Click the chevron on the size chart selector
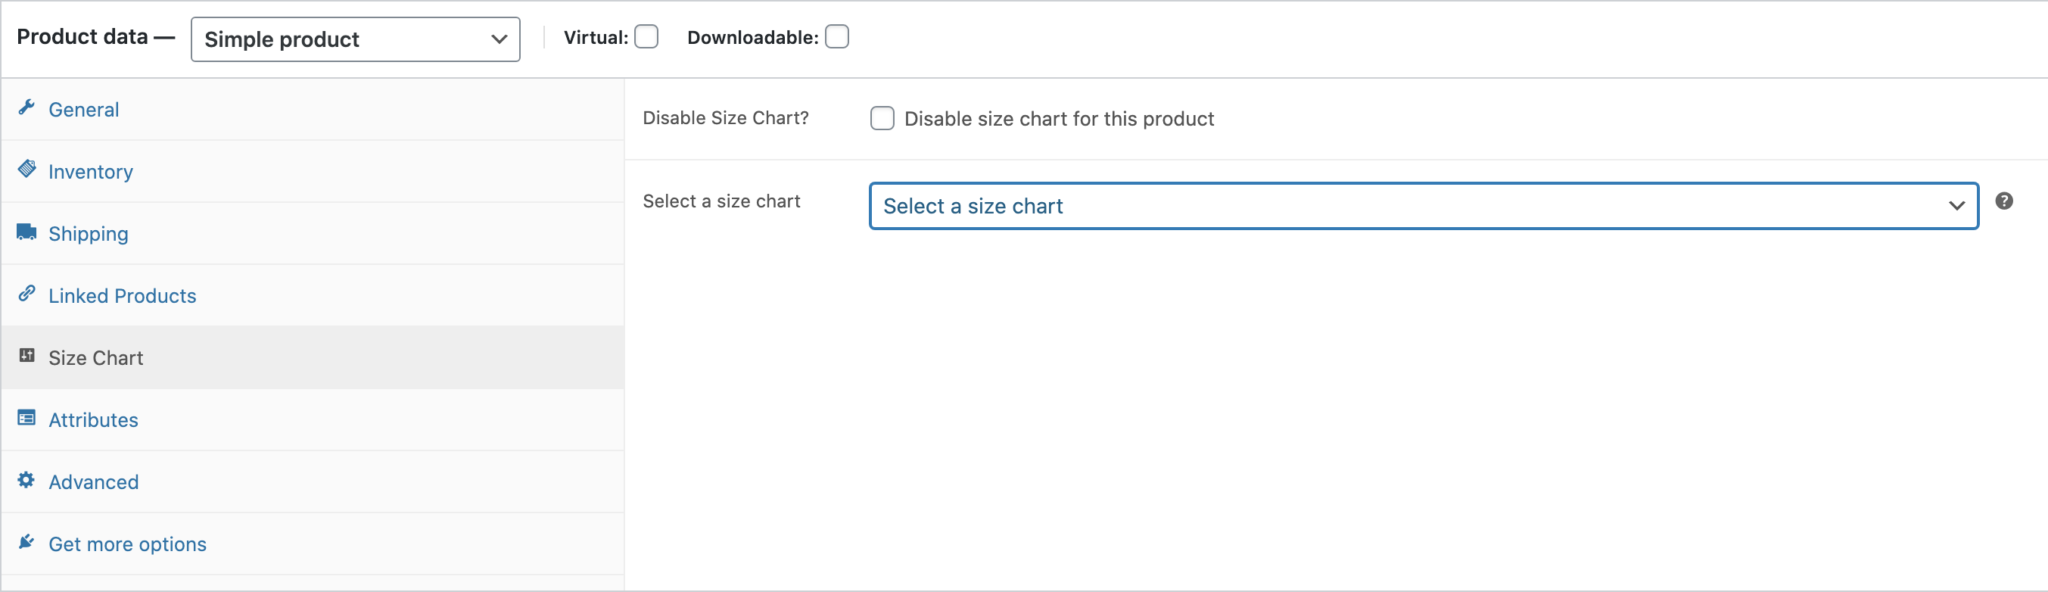This screenshot has height=592, width=2048. coord(1957,206)
